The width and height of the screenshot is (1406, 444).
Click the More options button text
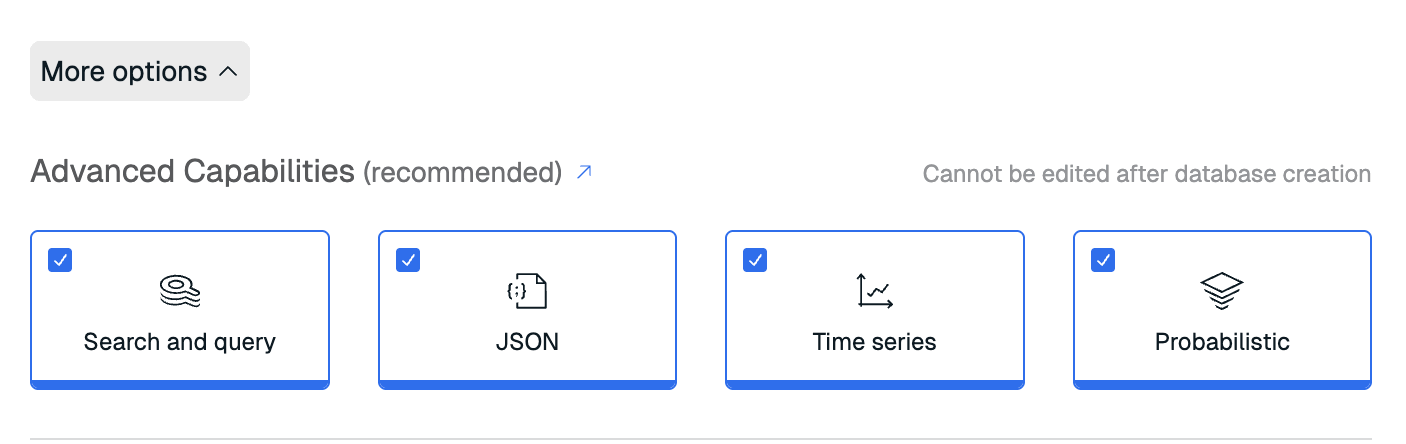tap(124, 72)
